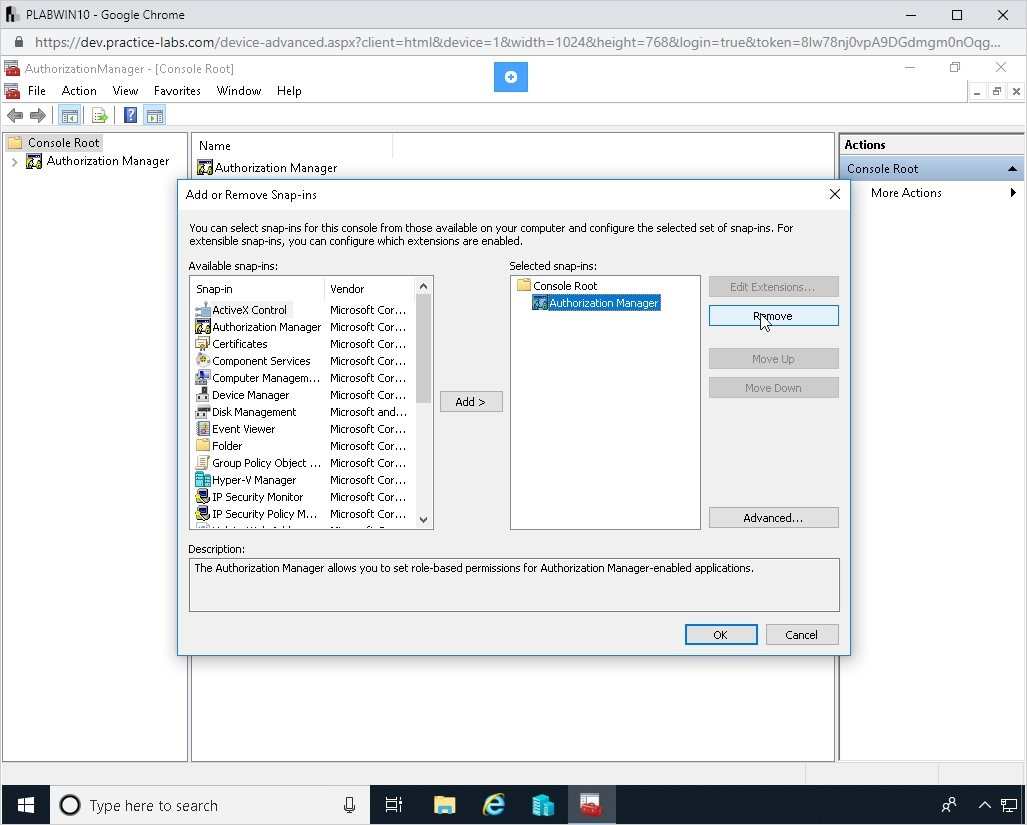Screen dimensions: 1027x825
Task: Close the Add or Remove Snap-ins dialog
Action: [x=834, y=194]
